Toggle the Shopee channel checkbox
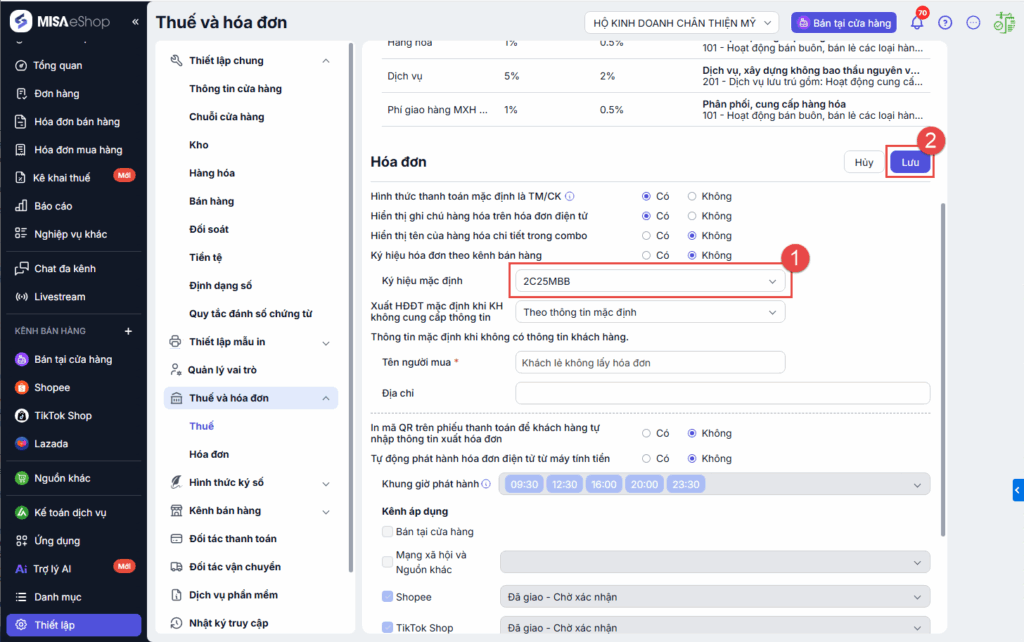 387,597
